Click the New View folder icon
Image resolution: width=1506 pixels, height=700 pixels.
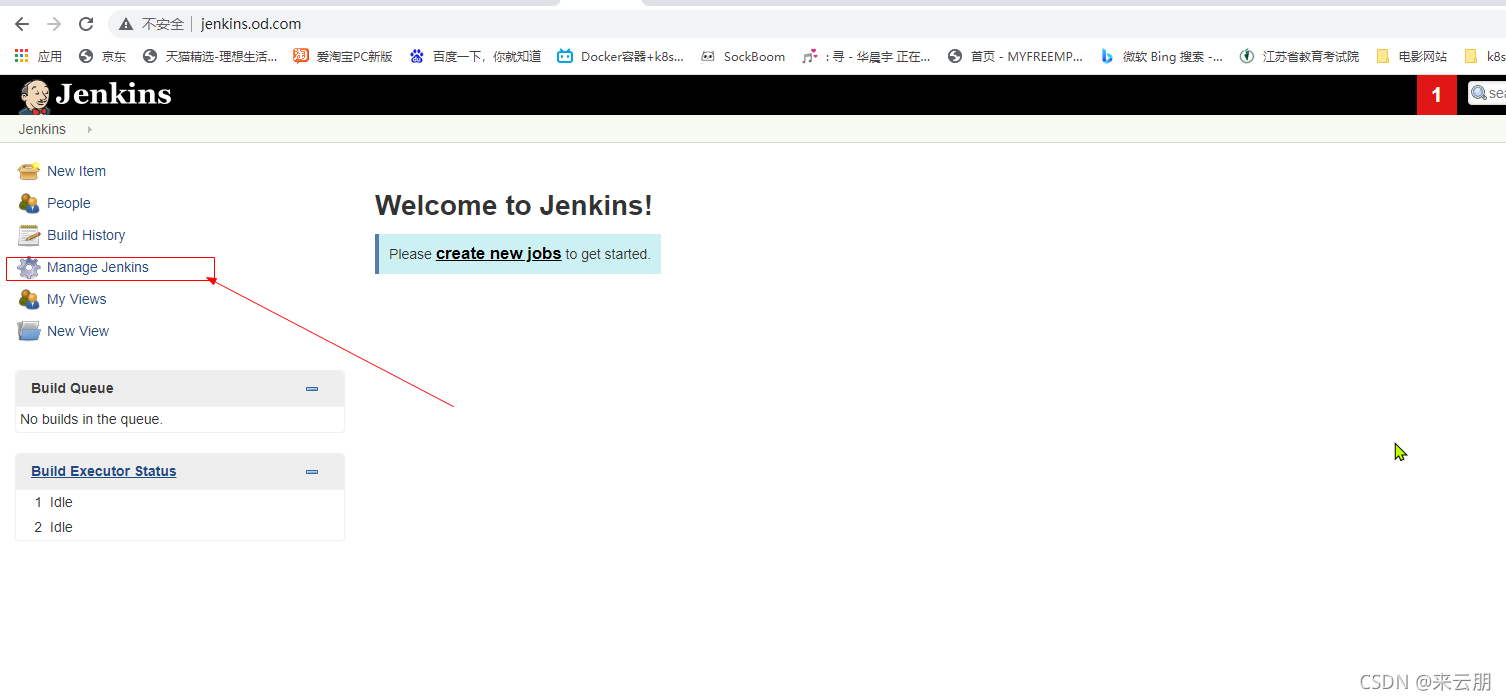[x=29, y=331]
